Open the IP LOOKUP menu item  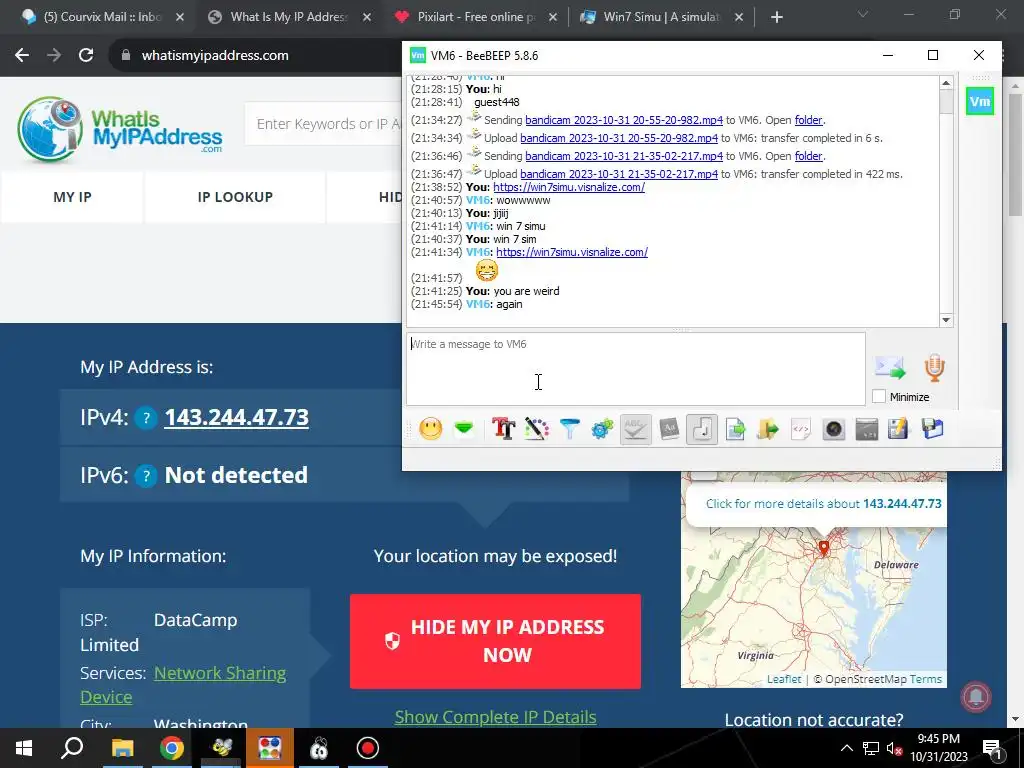click(x=235, y=197)
